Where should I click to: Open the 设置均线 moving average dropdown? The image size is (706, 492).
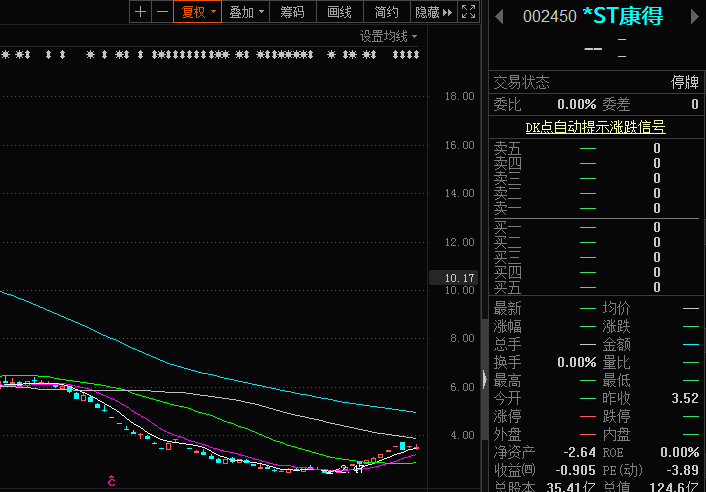[x=389, y=36]
